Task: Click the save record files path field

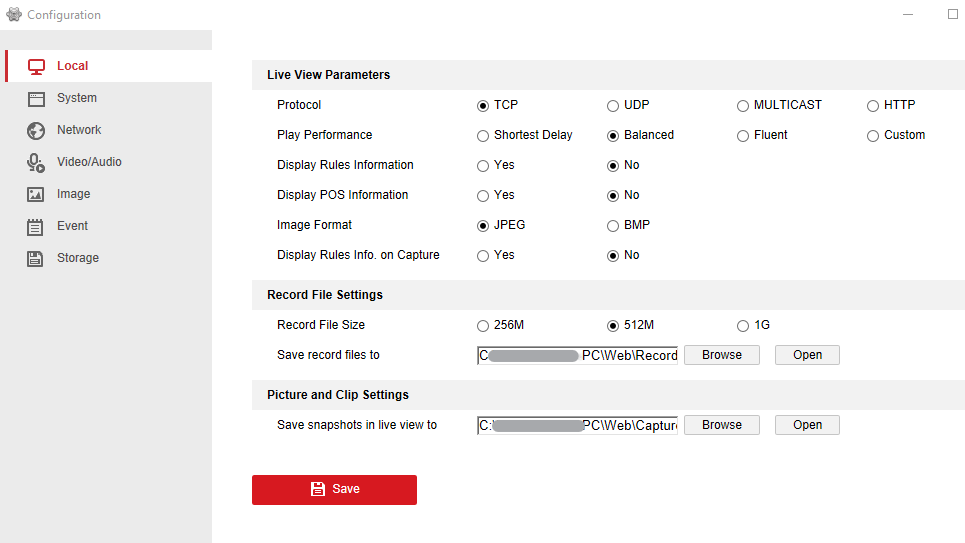Action: 577,355
